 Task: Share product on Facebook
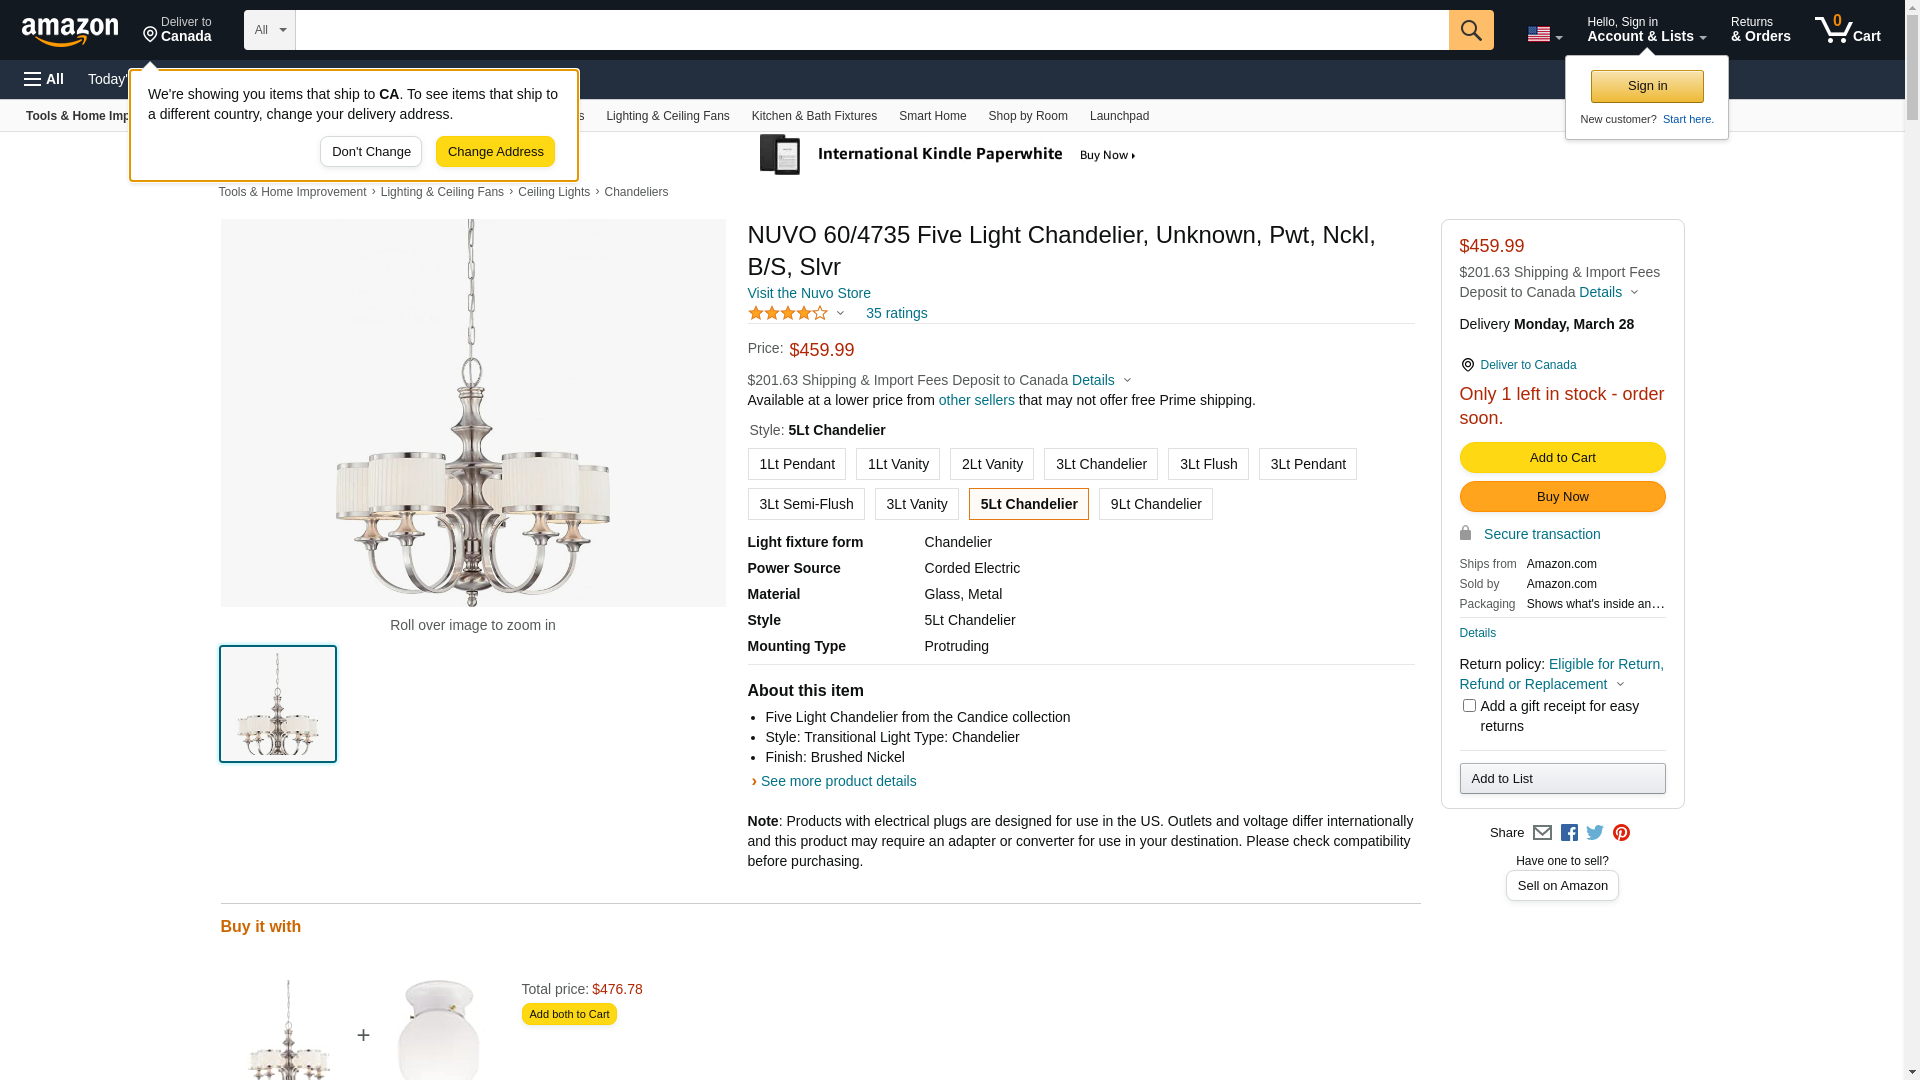pyautogui.click(x=1569, y=833)
